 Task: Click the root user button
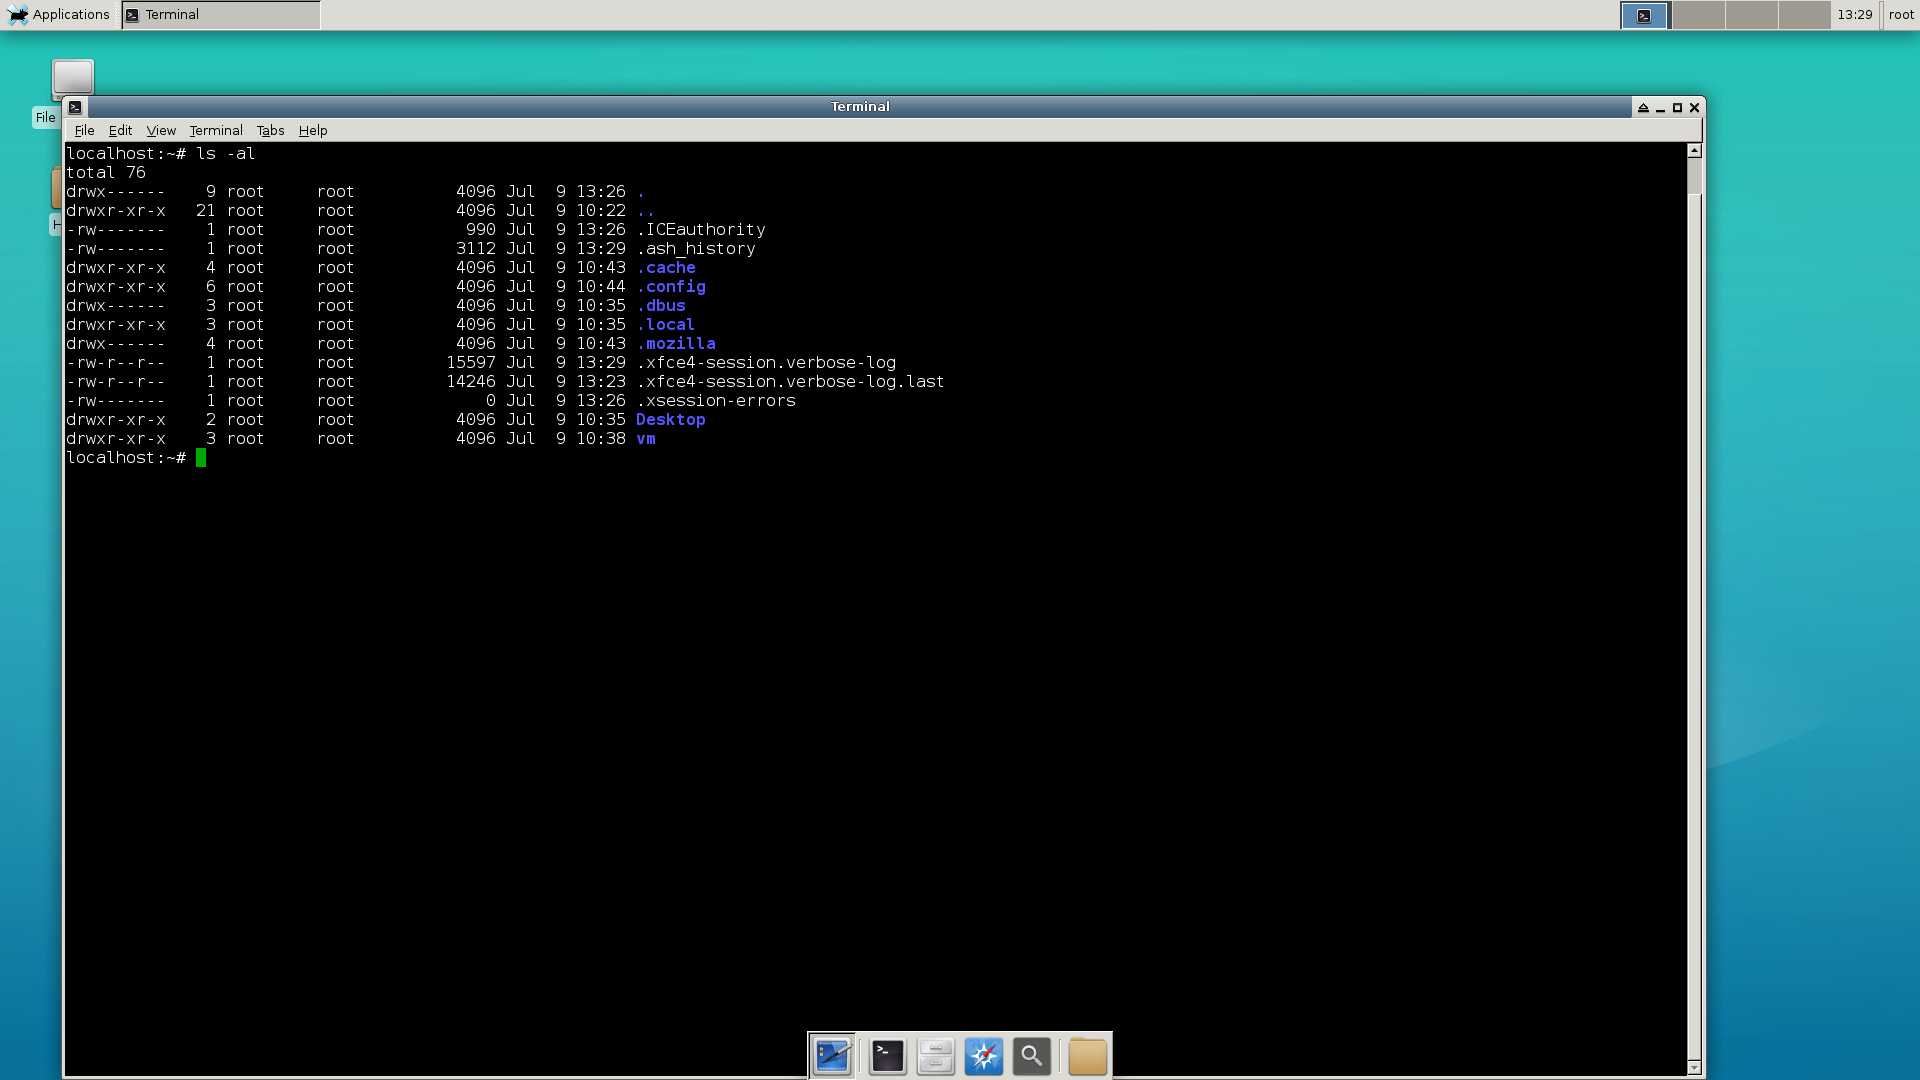1901,14
